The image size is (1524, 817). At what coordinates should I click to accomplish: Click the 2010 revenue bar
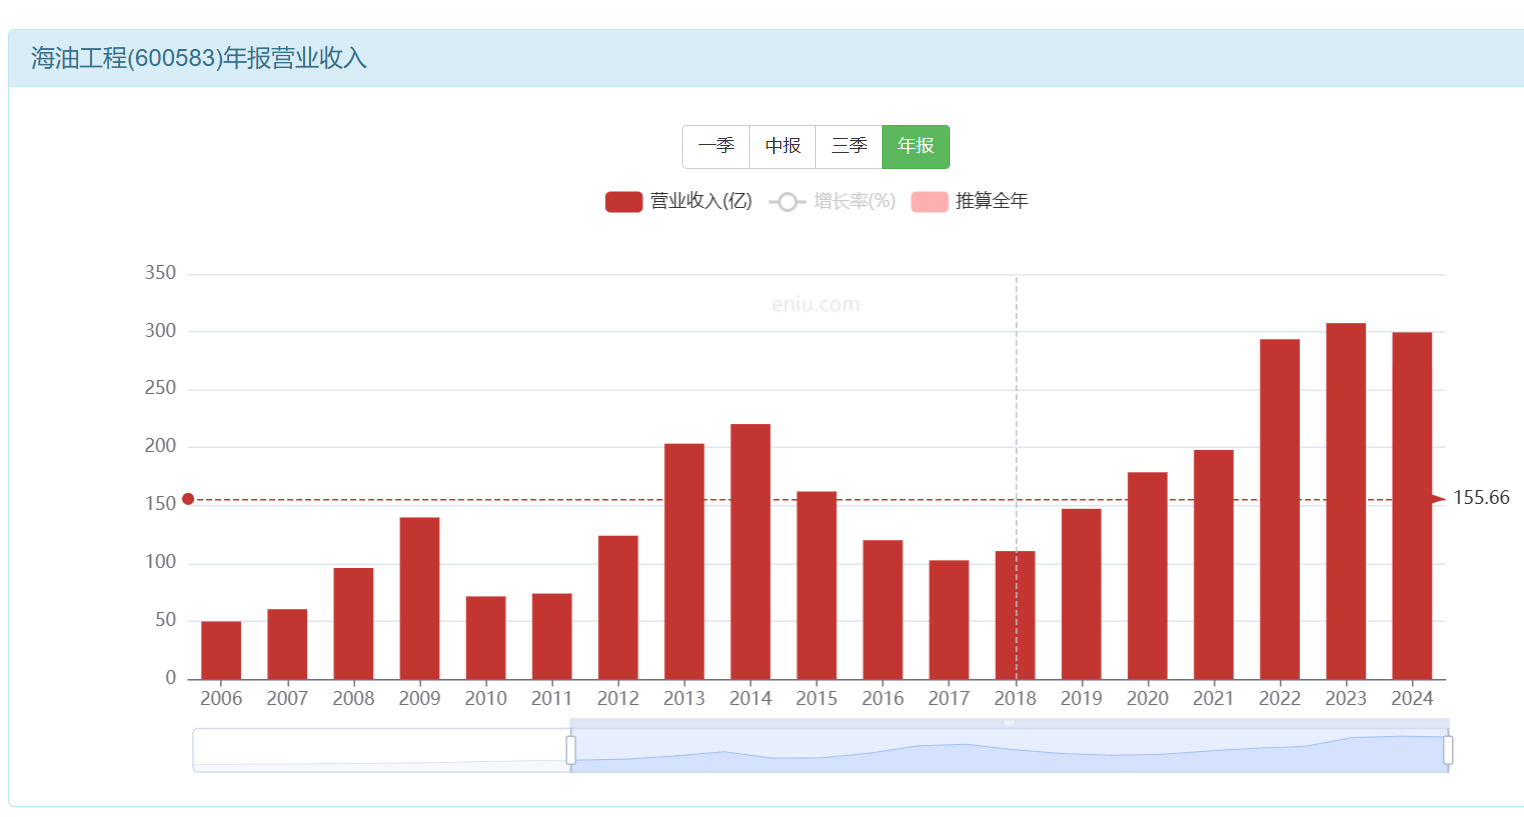tap(486, 638)
